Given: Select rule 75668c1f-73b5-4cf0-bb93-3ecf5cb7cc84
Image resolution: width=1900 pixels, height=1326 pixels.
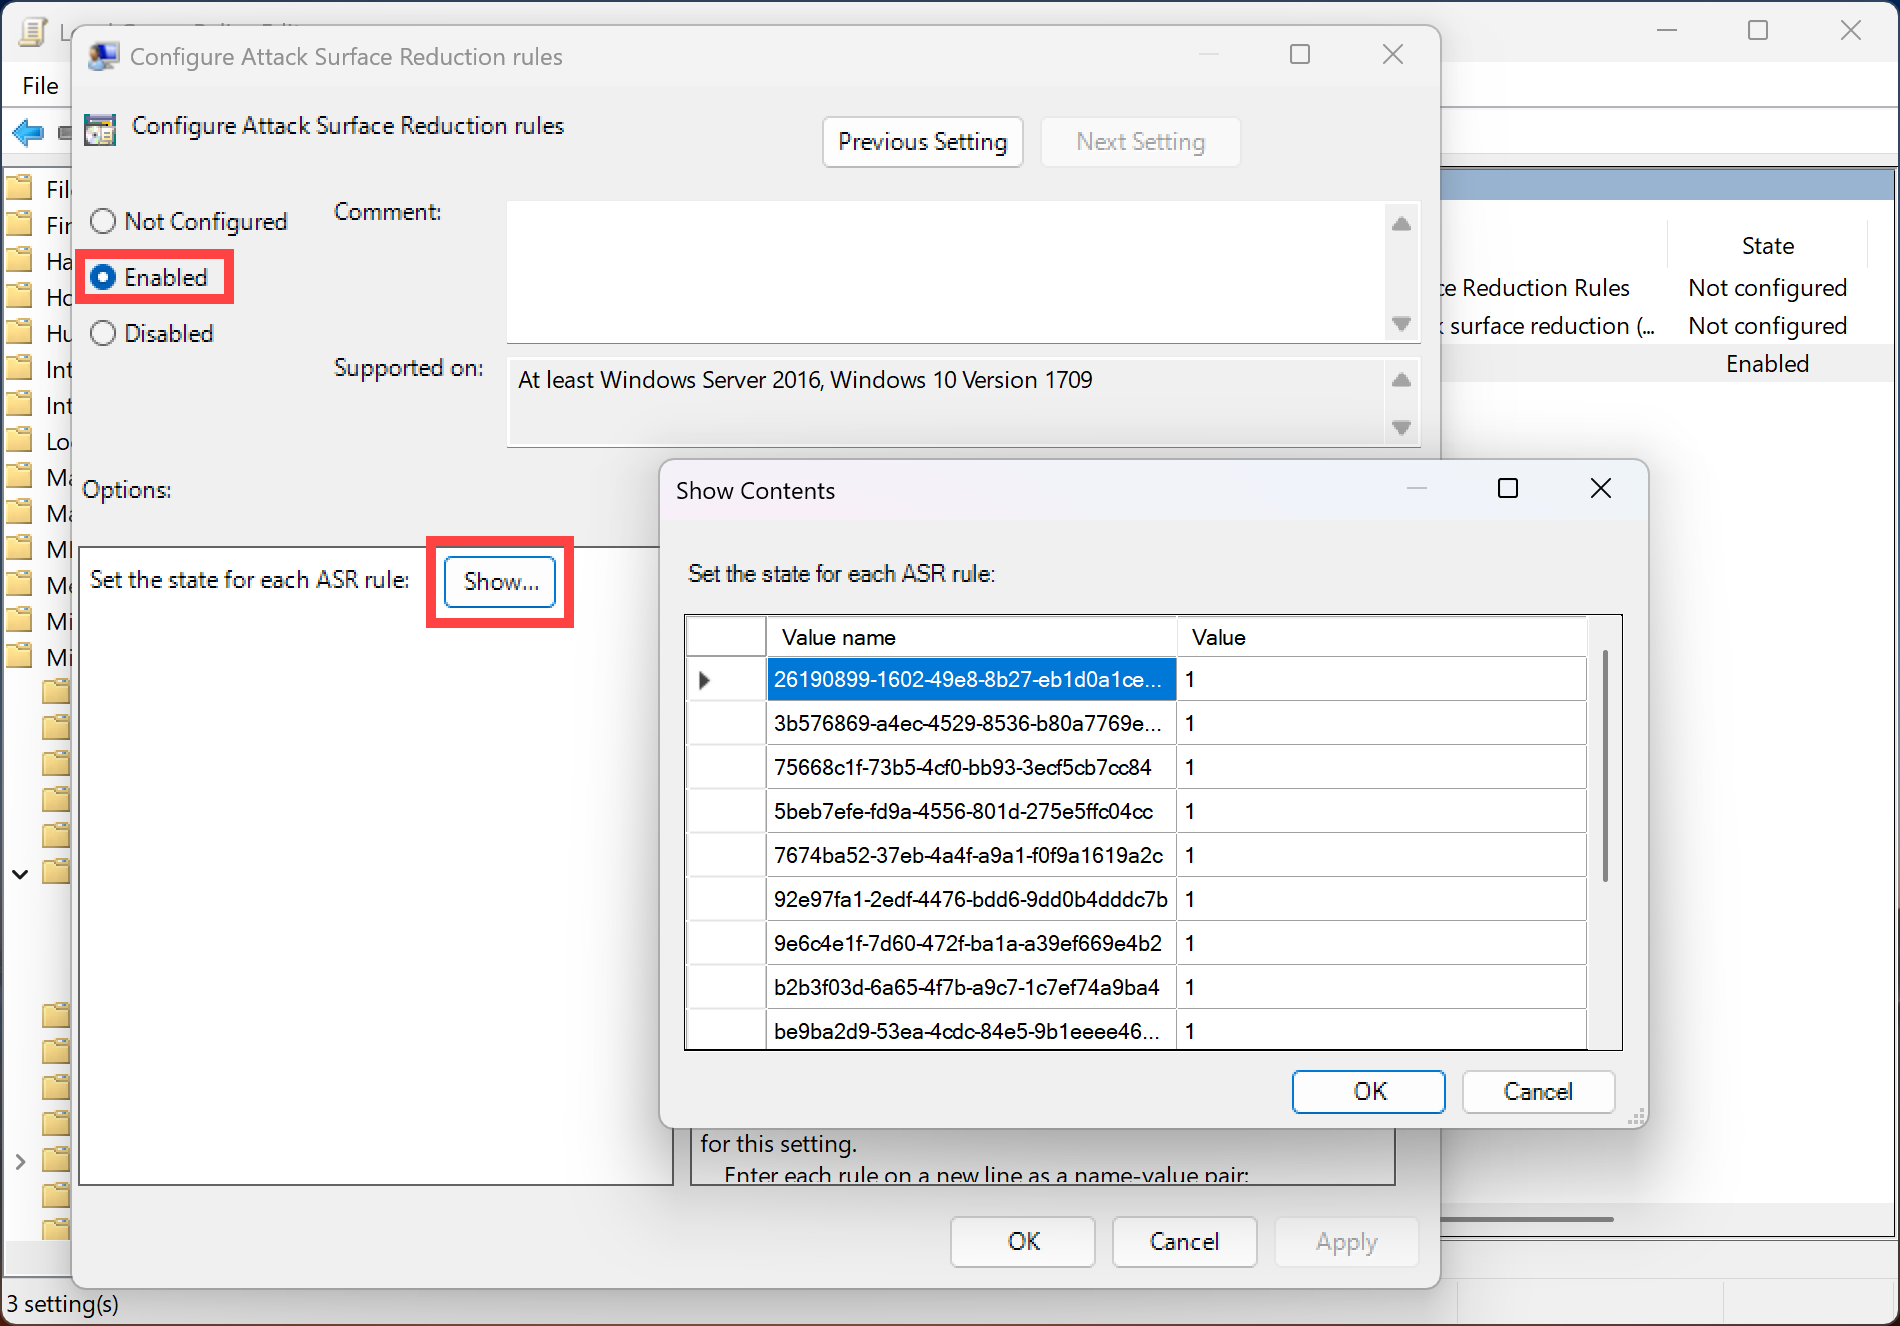Looking at the screenshot, I should [x=971, y=767].
